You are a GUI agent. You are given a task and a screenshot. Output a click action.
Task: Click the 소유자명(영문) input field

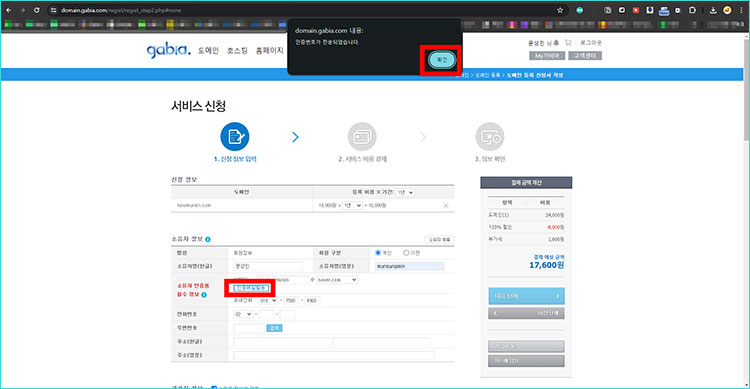[409, 266]
